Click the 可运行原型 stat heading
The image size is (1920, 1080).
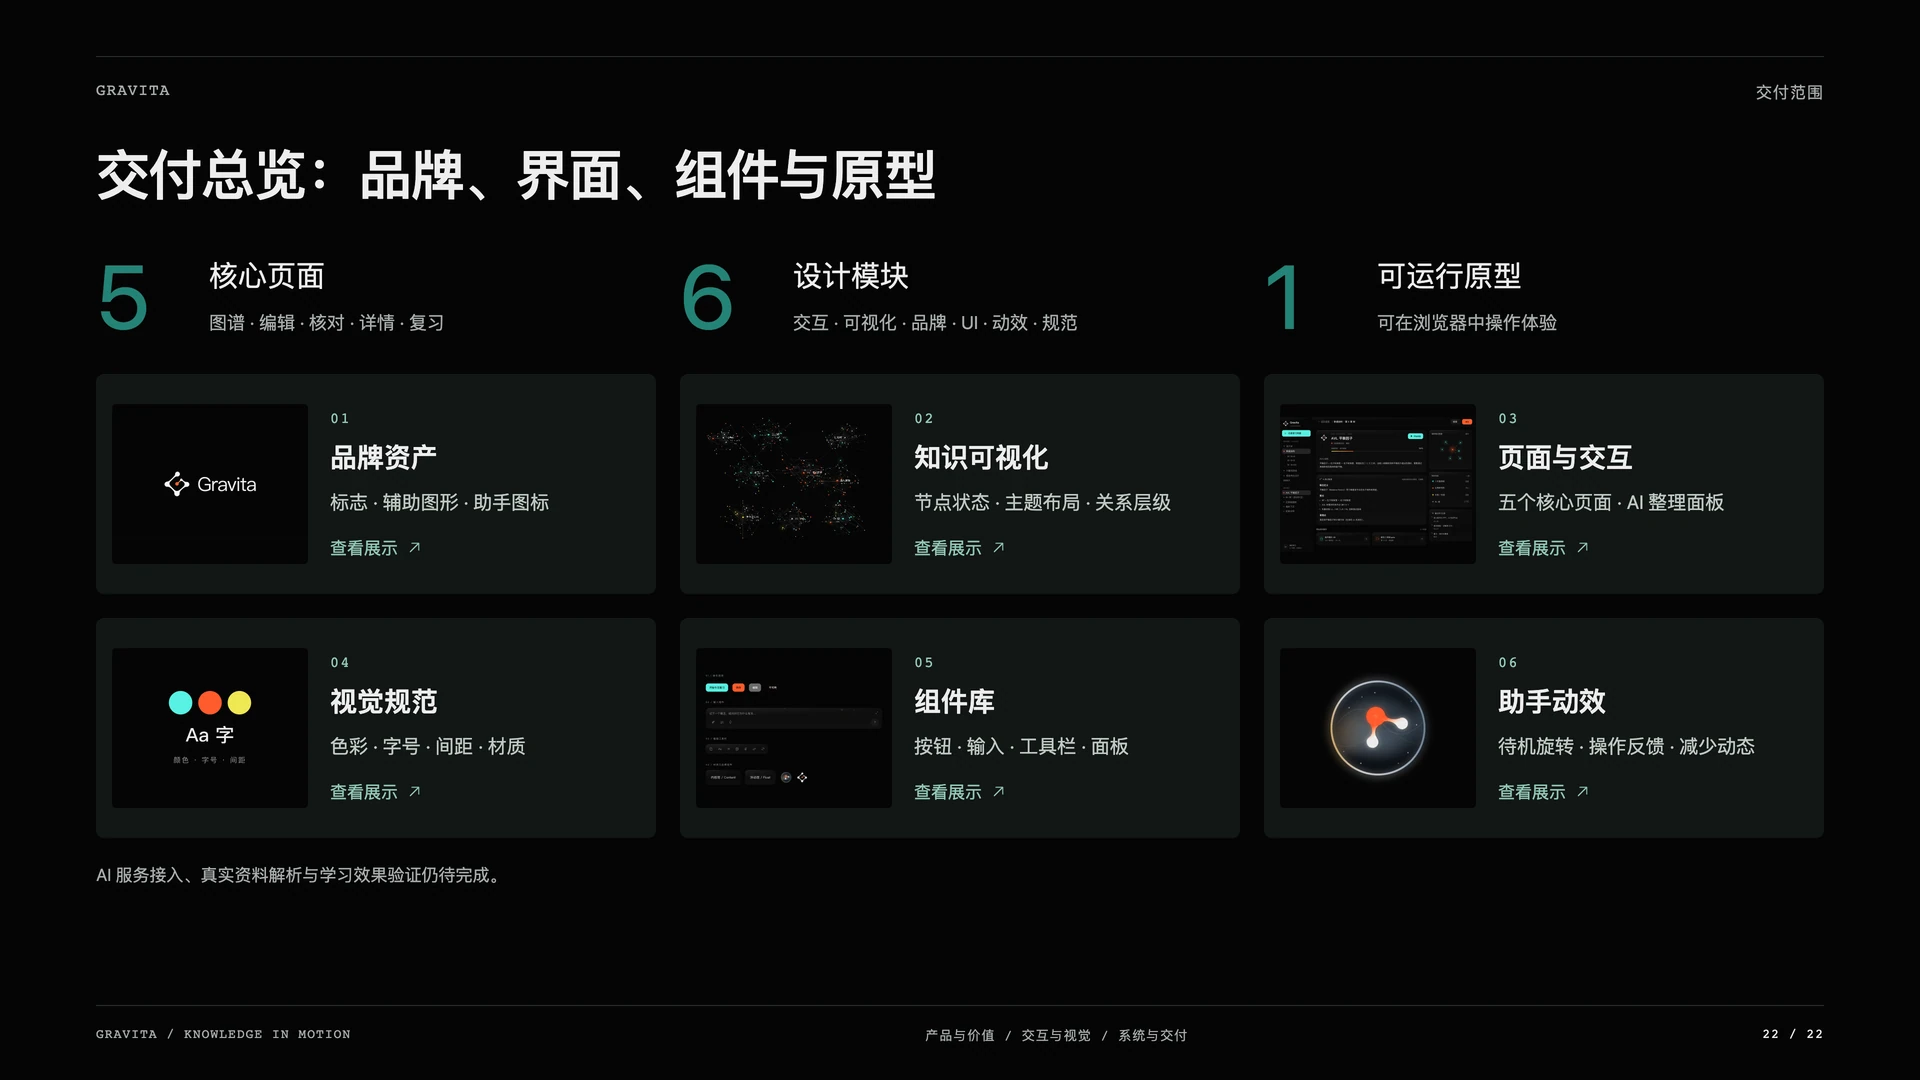[1449, 276]
